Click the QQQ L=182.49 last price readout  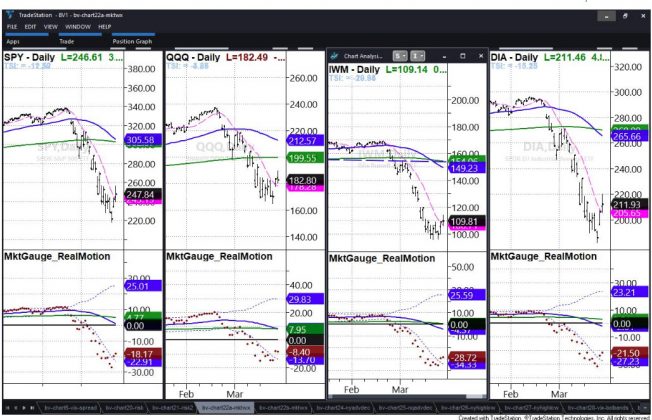pyautogui.click(x=247, y=57)
